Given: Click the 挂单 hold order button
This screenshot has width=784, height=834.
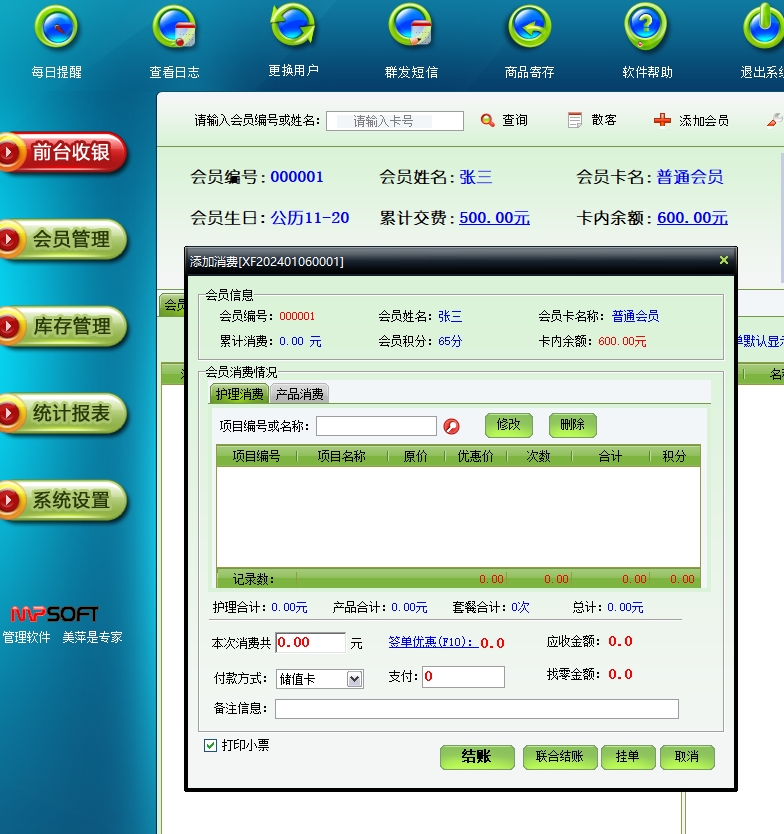Looking at the screenshot, I should [x=627, y=757].
